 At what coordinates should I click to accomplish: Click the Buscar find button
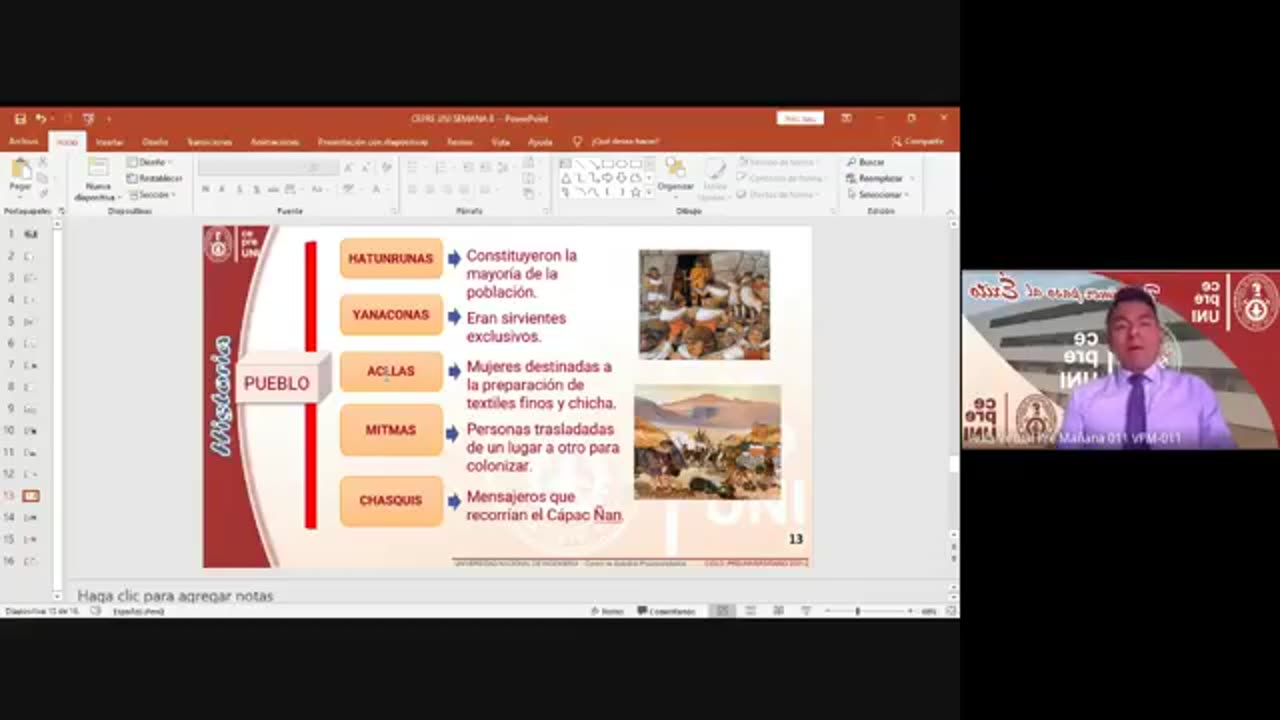[x=866, y=162]
